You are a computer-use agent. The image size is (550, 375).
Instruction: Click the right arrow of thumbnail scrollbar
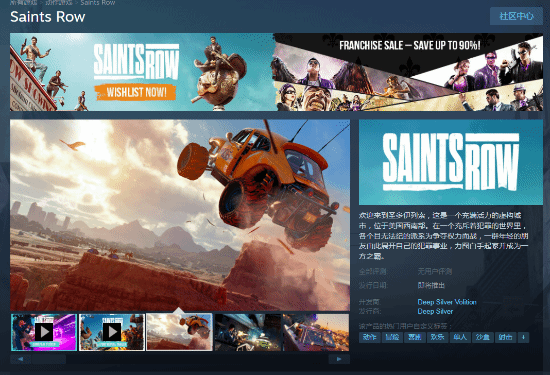pyautogui.click(x=339, y=359)
